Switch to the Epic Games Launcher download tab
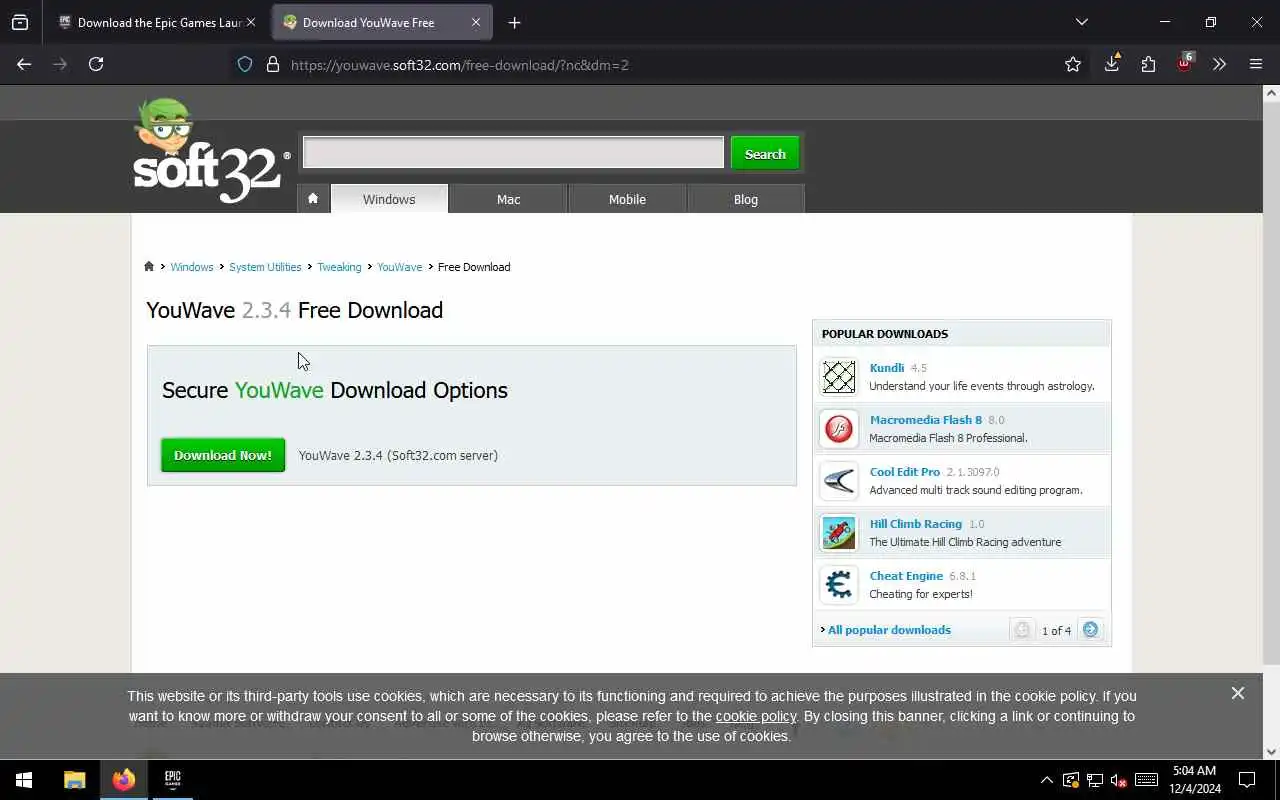The image size is (1280, 800). 157,22
